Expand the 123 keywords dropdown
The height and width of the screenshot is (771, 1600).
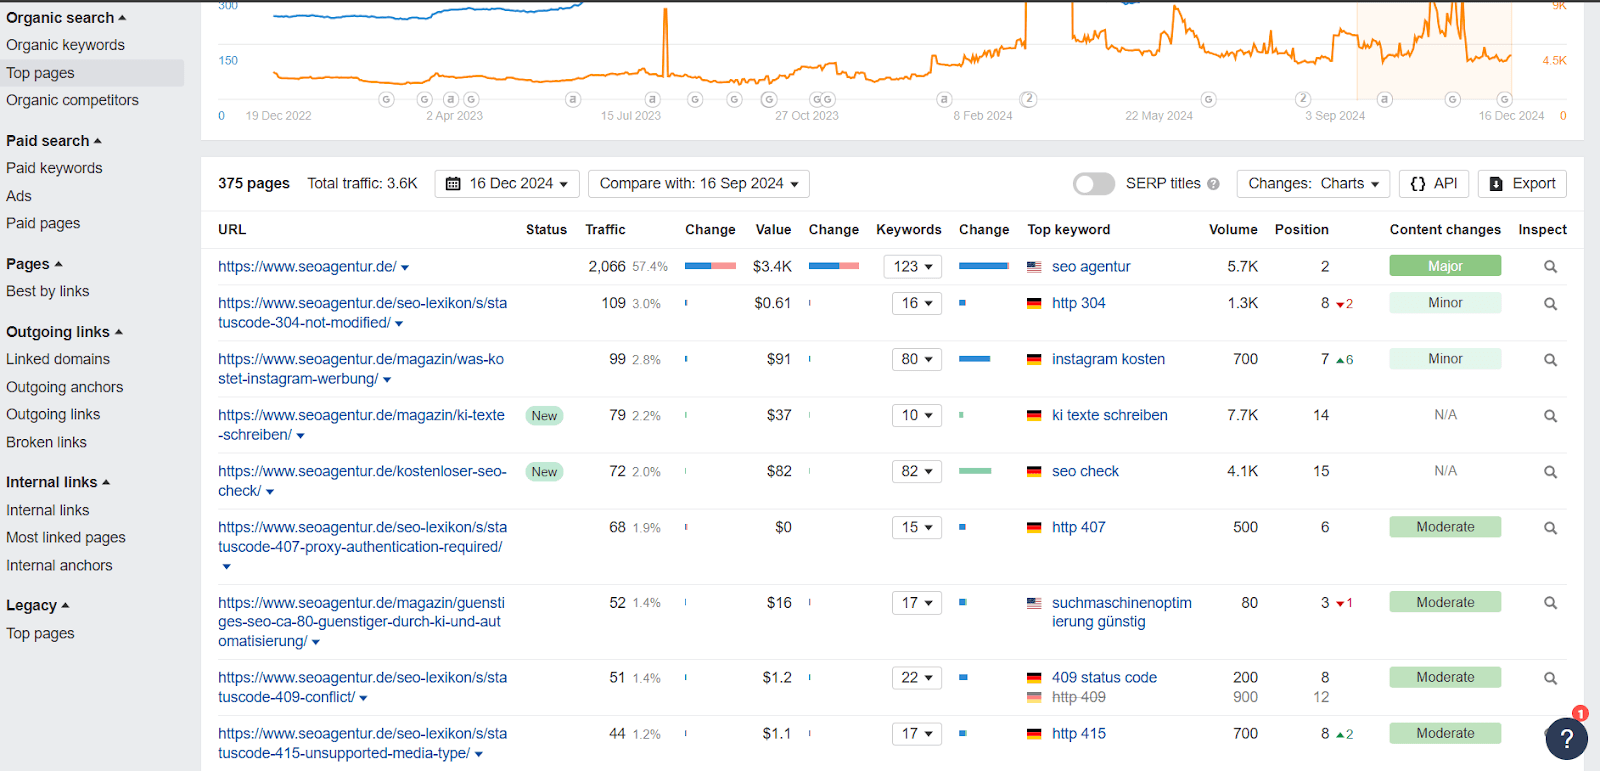[914, 267]
